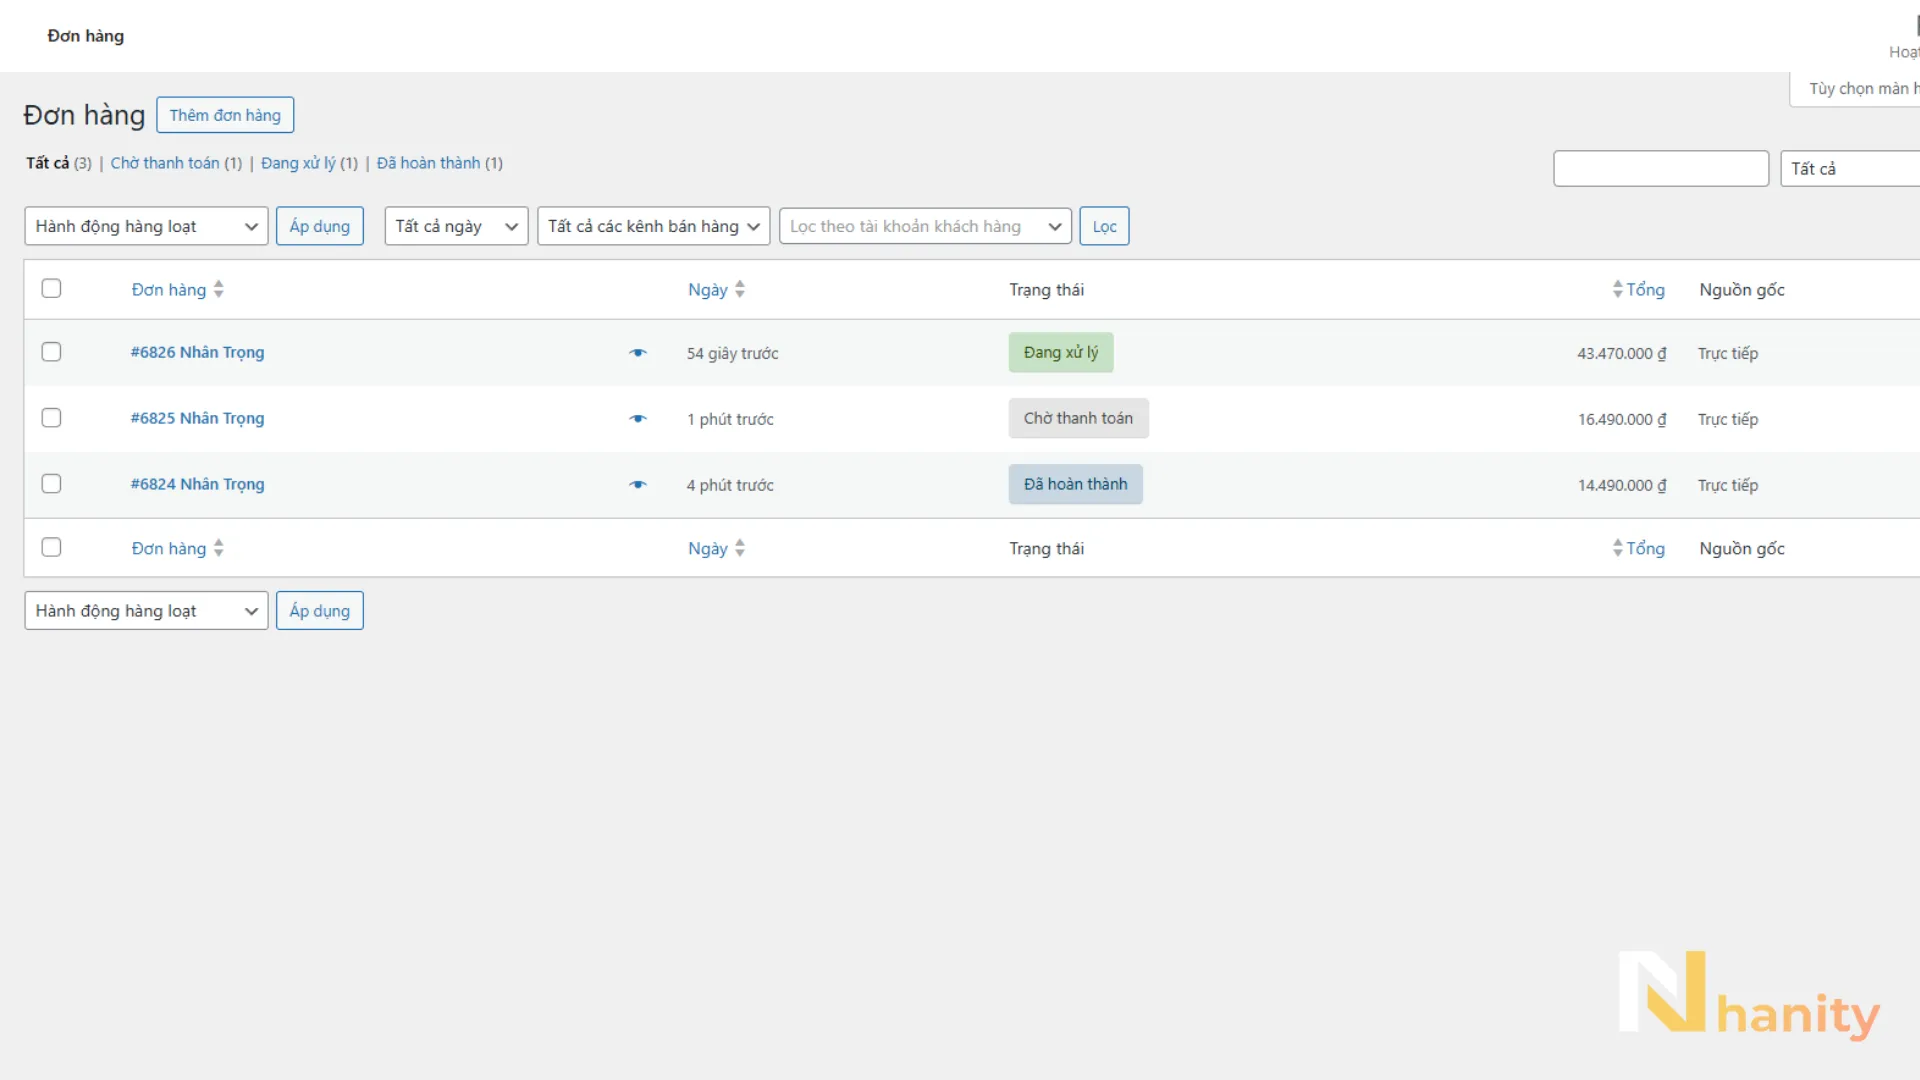The width and height of the screenshot is (1920, 1080).
Task: Filter by Đang xử lý (1)
Action: [309, 163]
